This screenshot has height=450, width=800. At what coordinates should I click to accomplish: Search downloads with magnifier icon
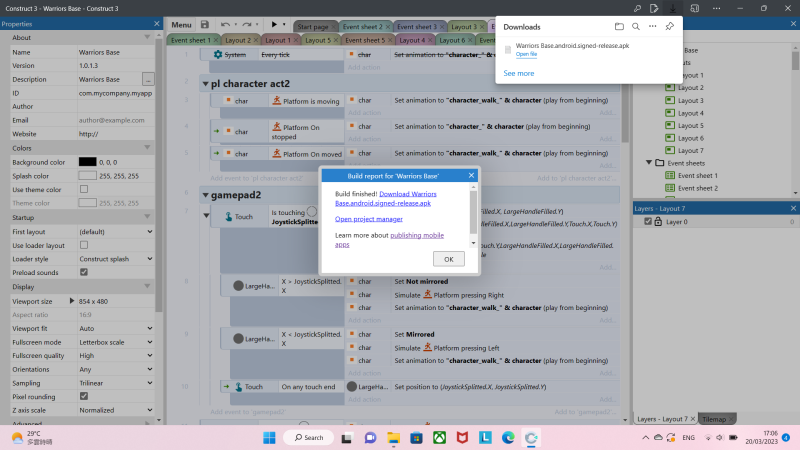click(636, 27)
